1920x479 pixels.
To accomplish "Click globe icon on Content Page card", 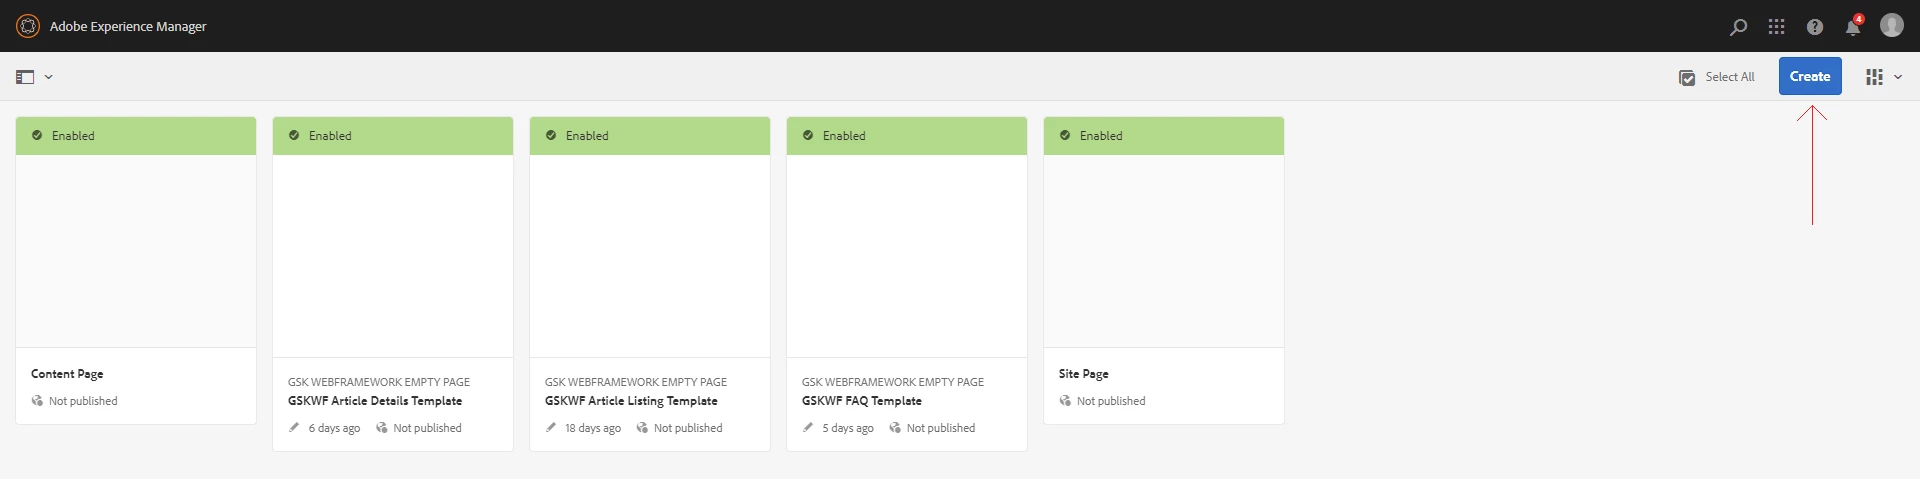I will tap(38, 401).
